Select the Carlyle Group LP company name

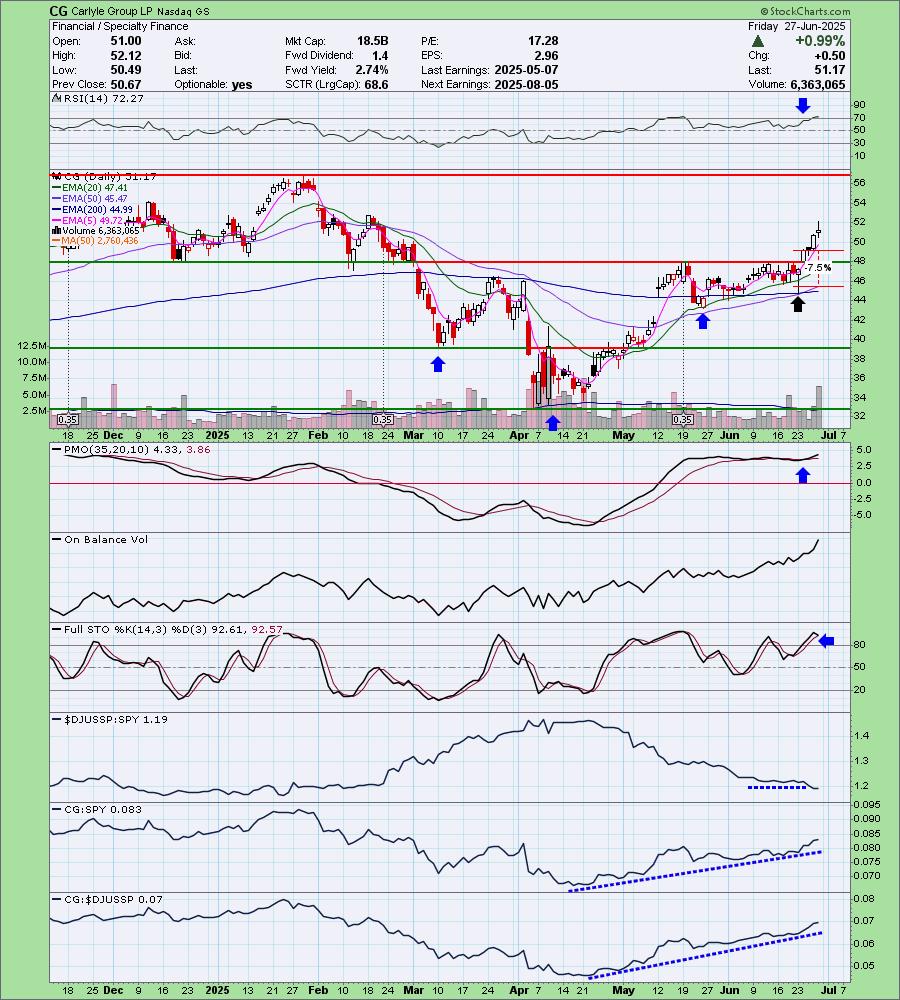tap(111, 11)
